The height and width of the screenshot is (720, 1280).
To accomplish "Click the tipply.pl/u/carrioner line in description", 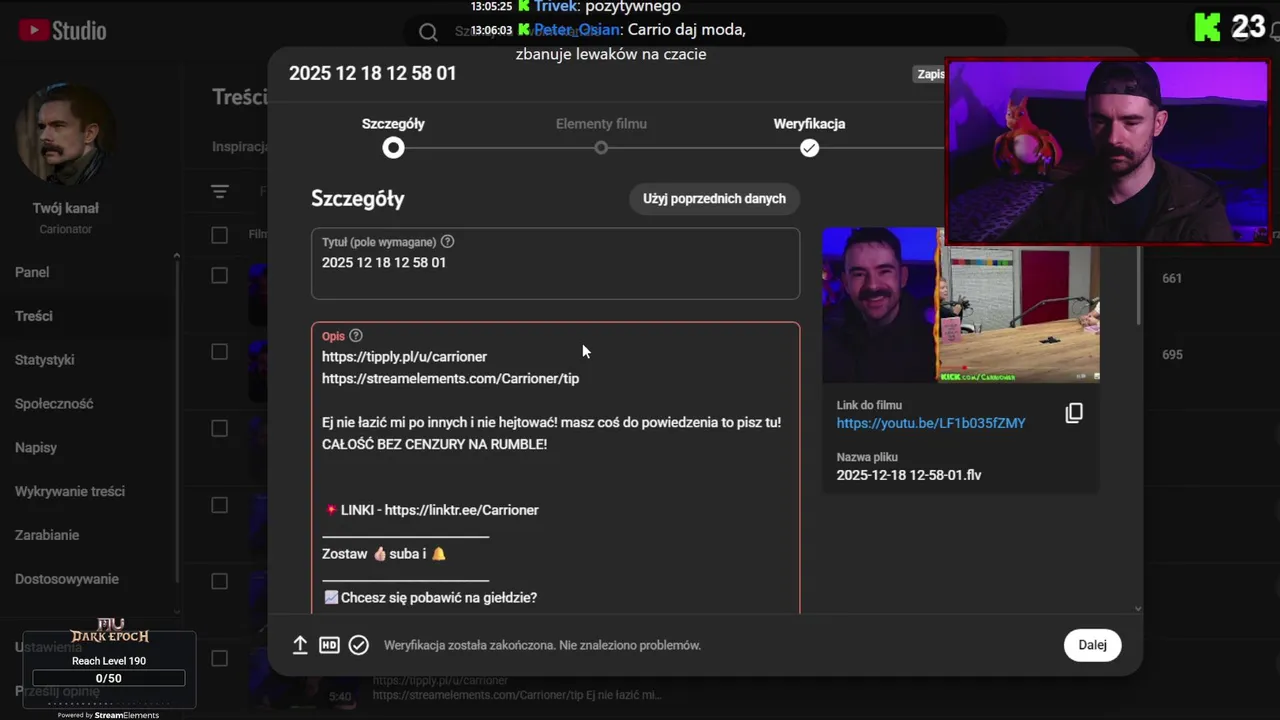I will (x=405, y=357).
